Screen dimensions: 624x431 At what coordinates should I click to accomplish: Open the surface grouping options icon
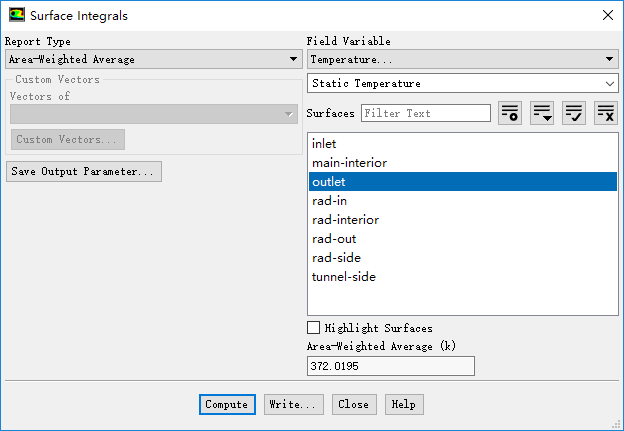click(542, 113)
